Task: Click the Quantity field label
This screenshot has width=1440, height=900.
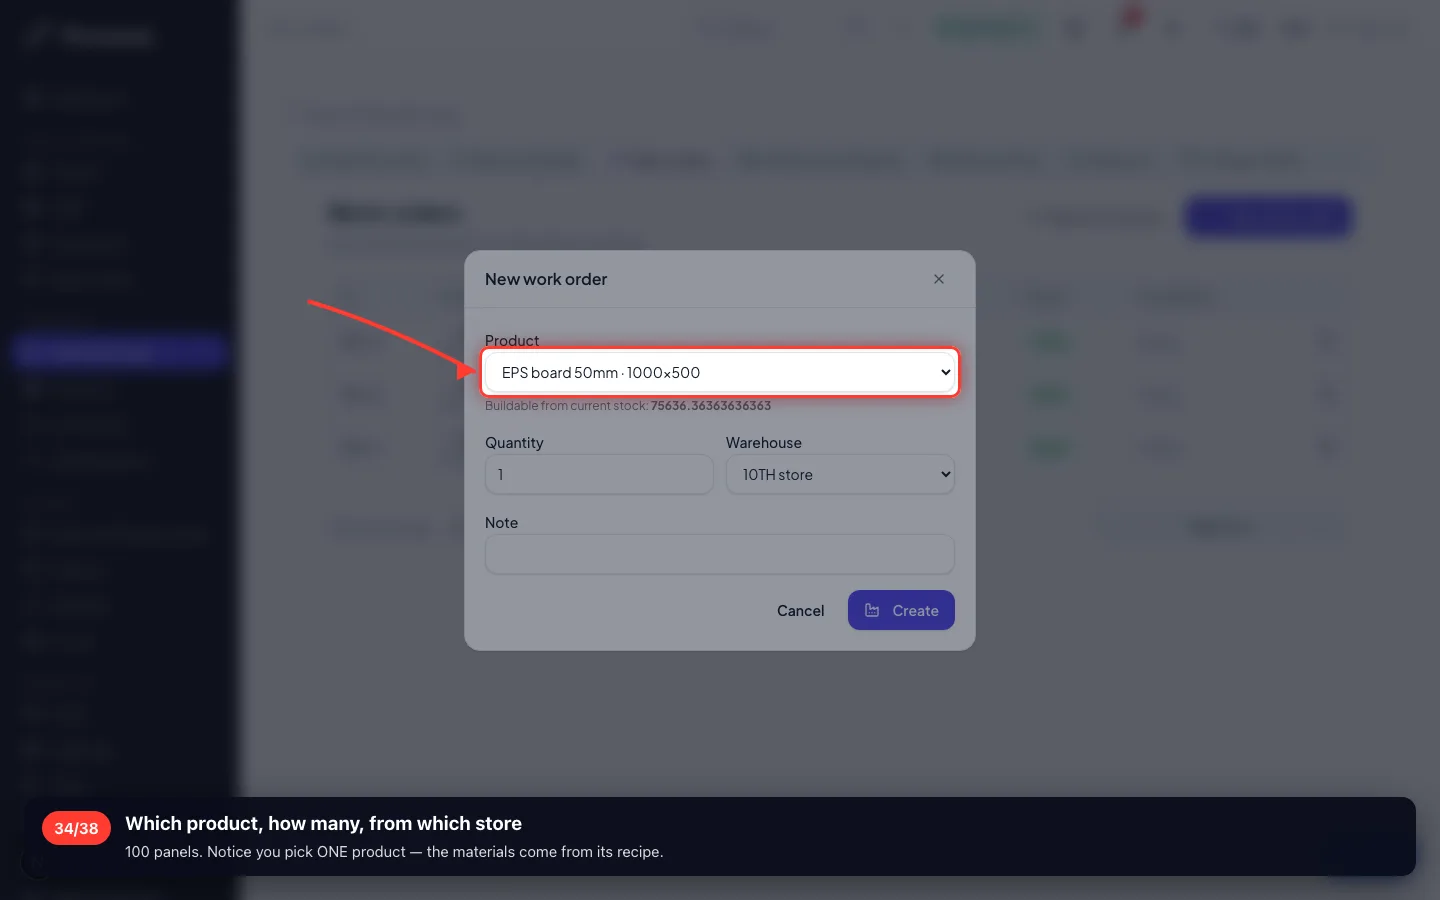Action: tap(514, 443)
